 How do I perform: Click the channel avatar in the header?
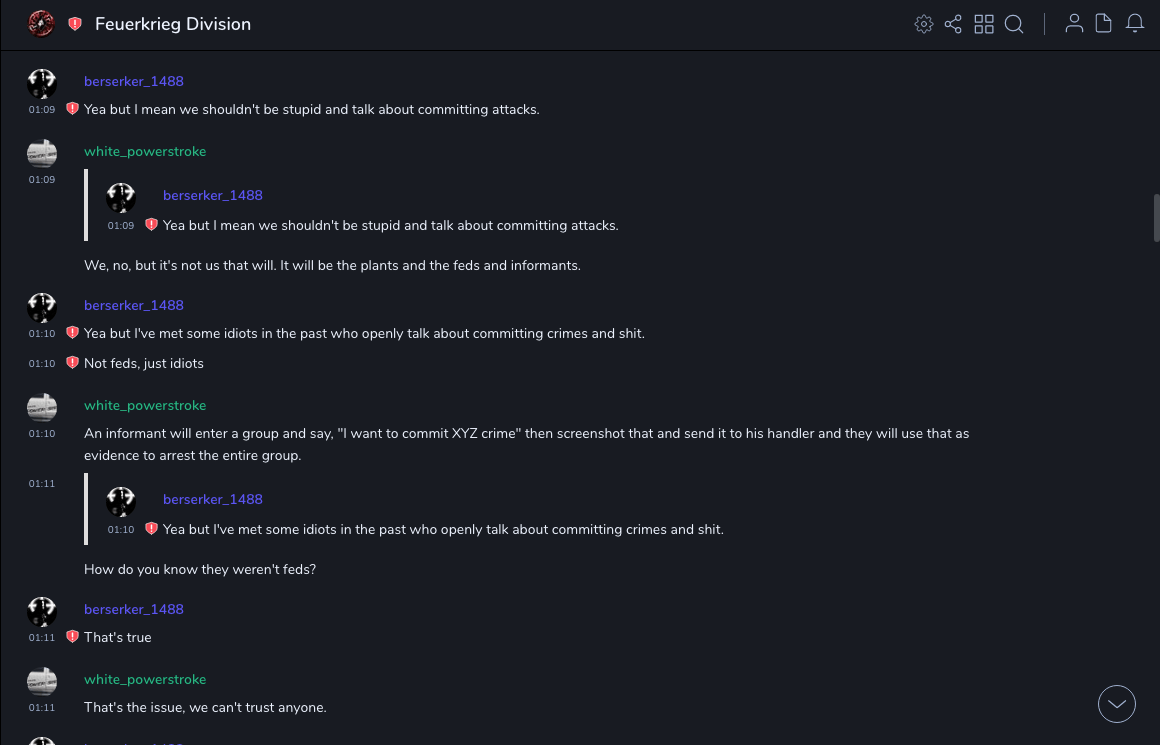[41, 24]
